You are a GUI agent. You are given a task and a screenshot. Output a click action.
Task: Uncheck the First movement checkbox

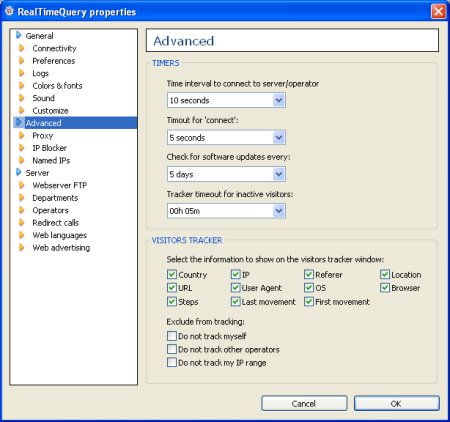coord(309,301)
